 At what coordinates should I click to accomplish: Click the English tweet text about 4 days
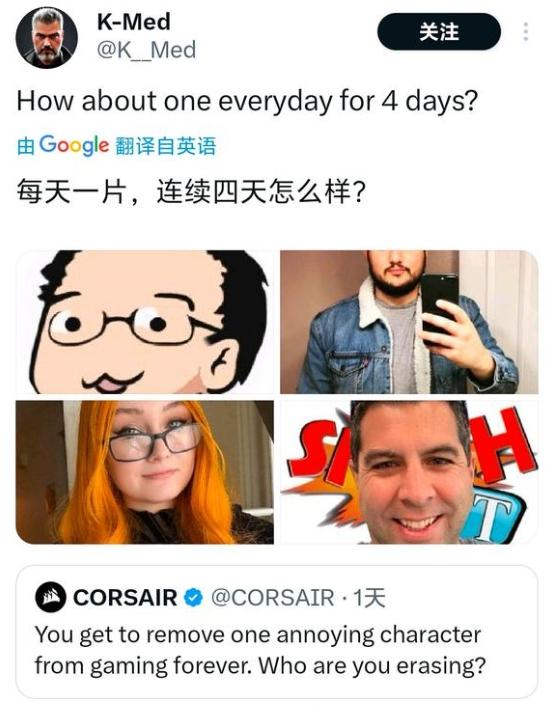click(x=247, y=101)
